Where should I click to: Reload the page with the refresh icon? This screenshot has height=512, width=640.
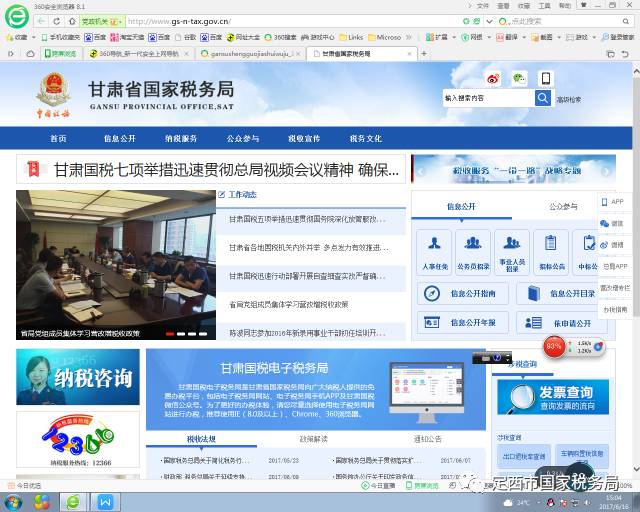tap(57, 21)
